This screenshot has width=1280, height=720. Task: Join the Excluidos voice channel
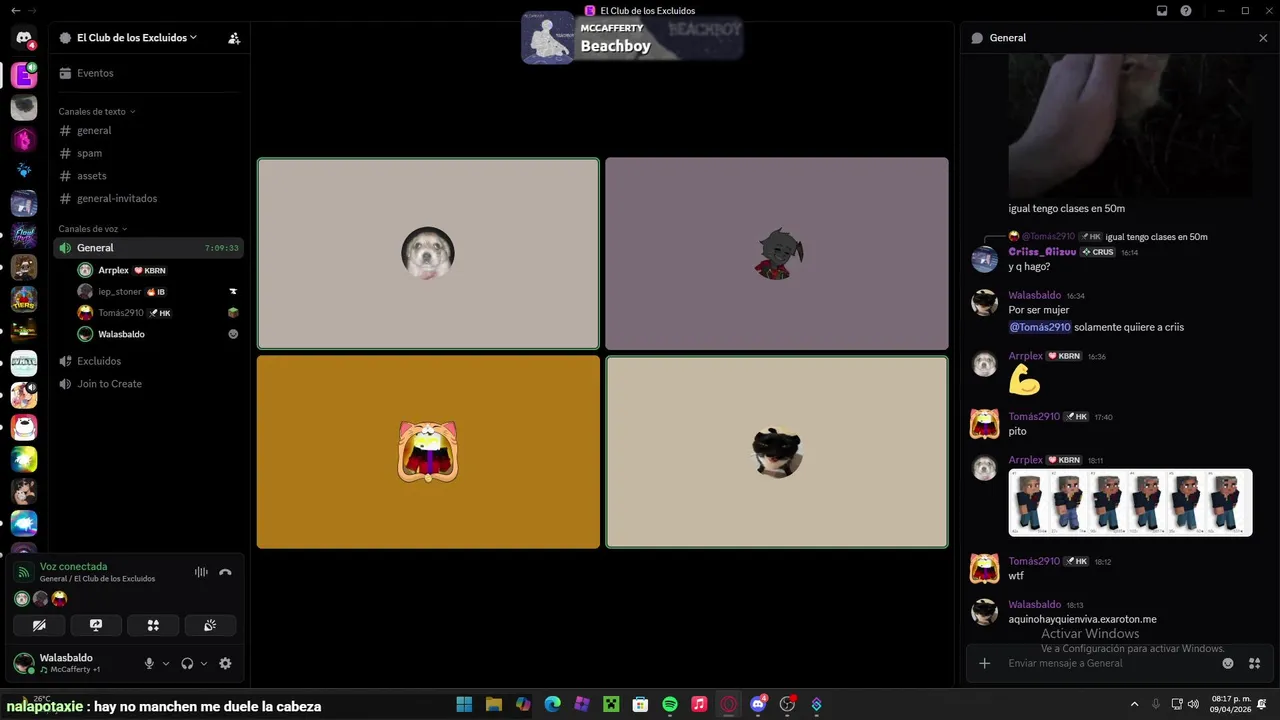150,361
